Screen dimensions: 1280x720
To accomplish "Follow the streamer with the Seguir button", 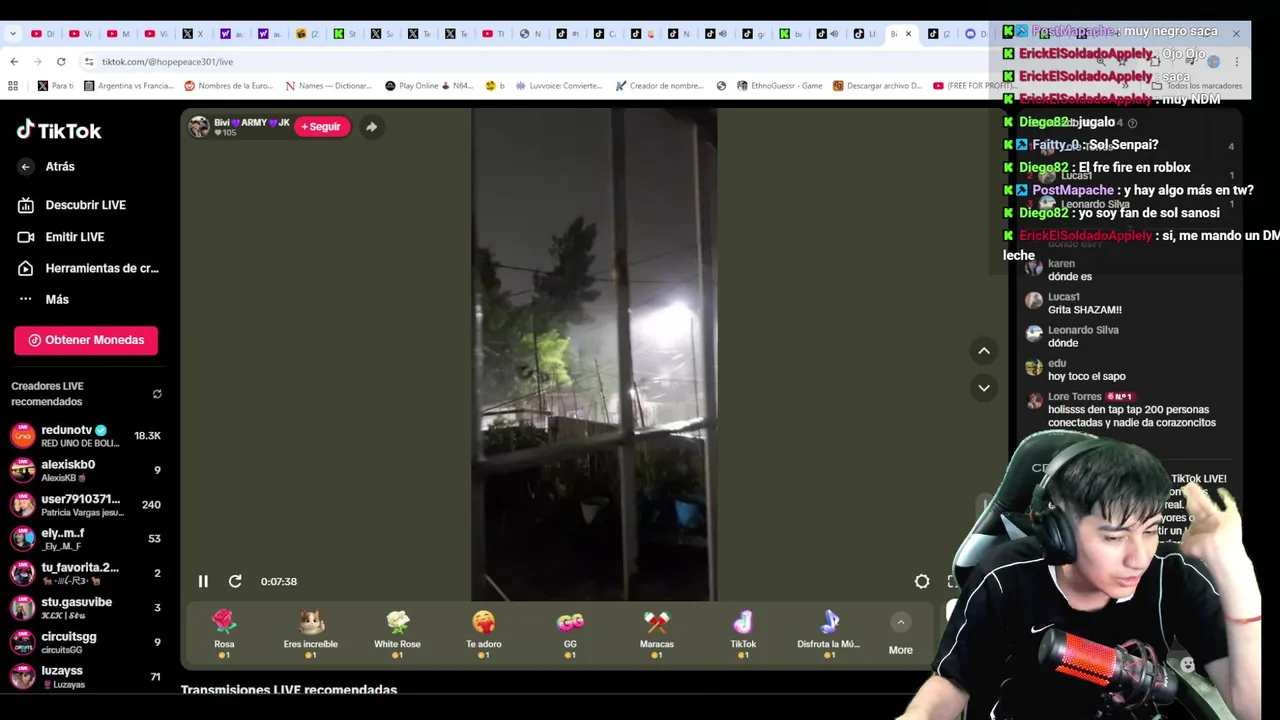I will 322,127.
